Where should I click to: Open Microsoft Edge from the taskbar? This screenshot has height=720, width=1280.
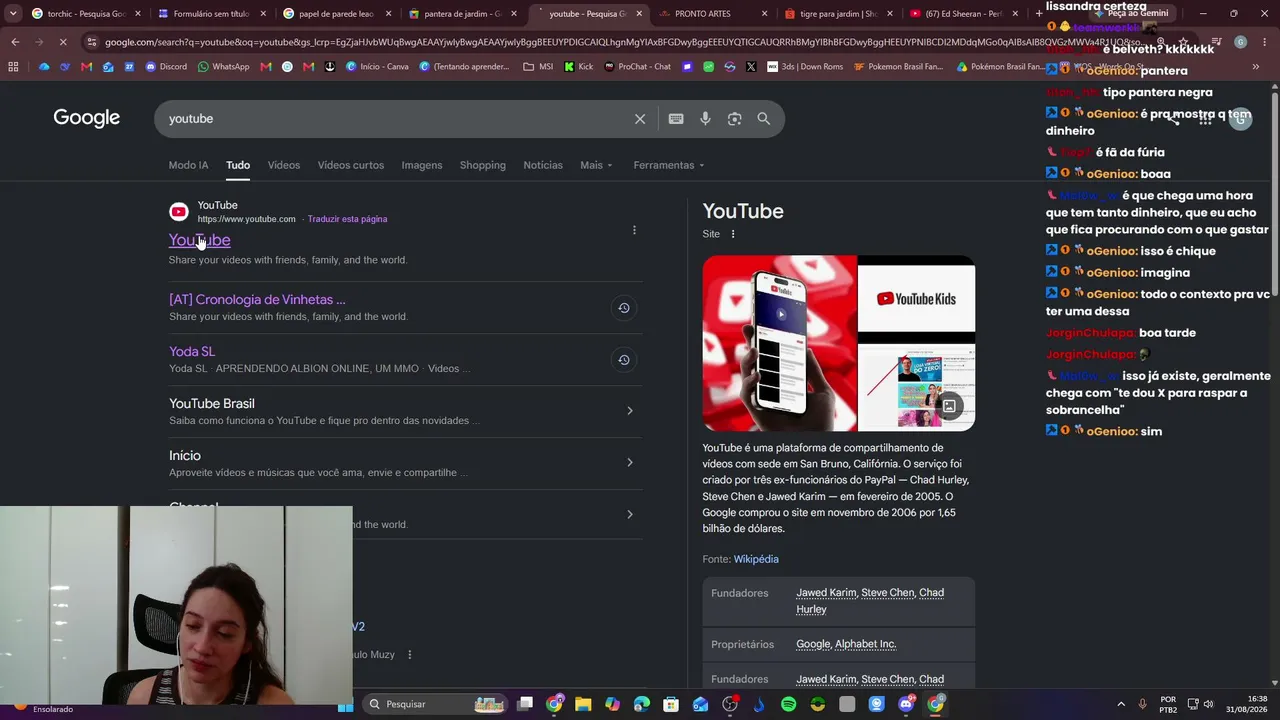(642, 704)
